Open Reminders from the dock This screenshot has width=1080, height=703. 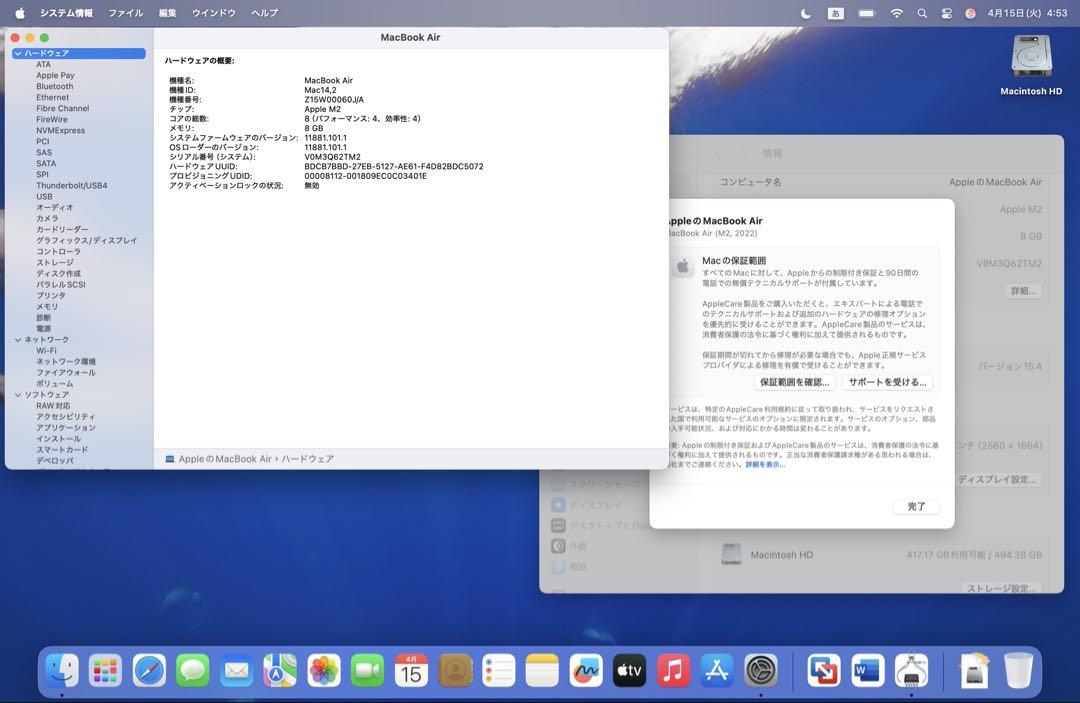point(499,671)
